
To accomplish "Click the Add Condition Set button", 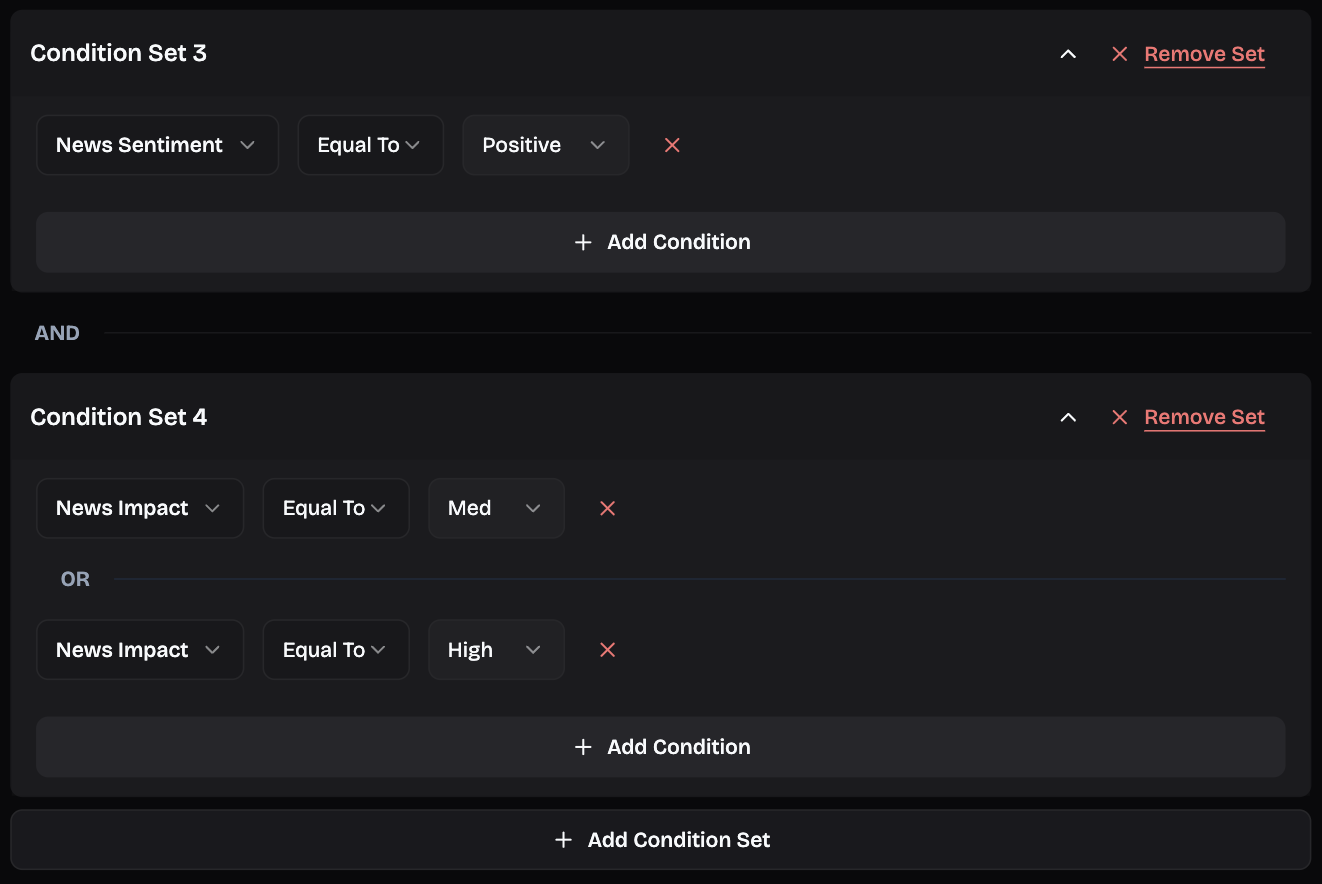I will pyautogui.click(x=660, y=840).
